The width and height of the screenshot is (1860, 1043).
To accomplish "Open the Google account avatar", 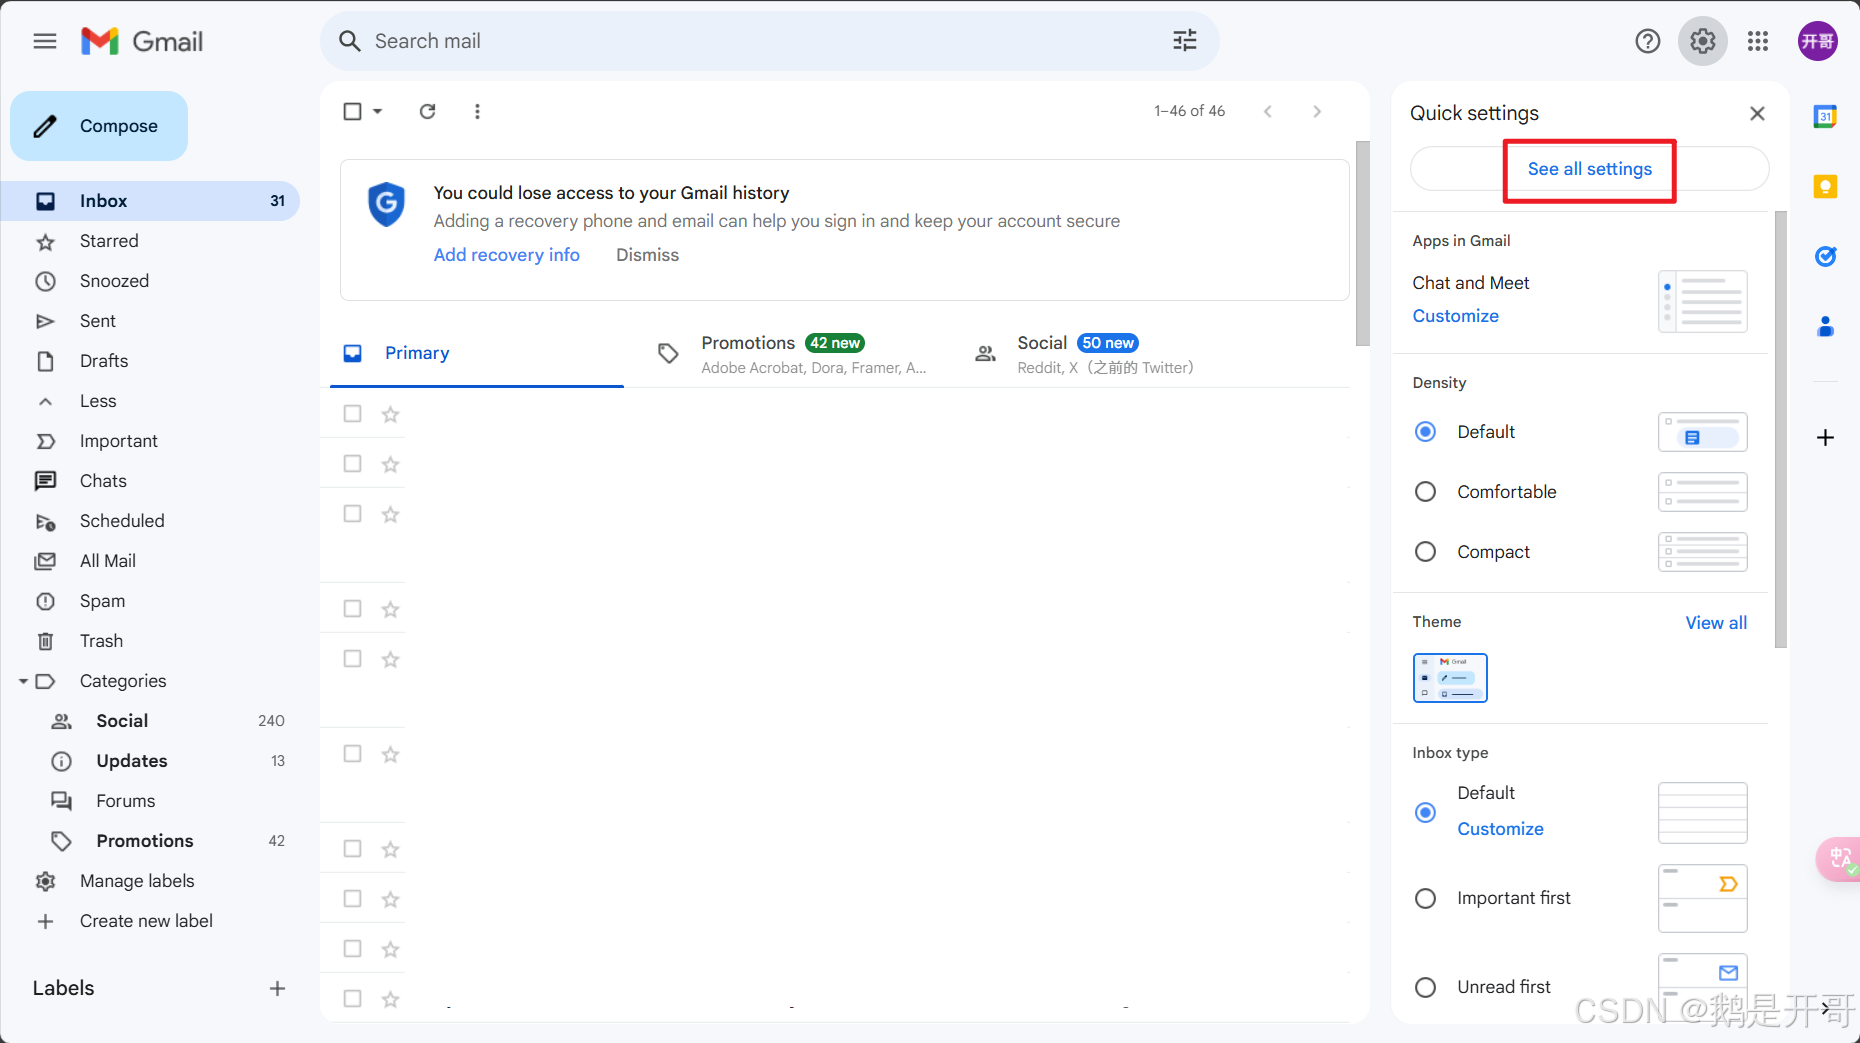I will (x=1817, y=41).
